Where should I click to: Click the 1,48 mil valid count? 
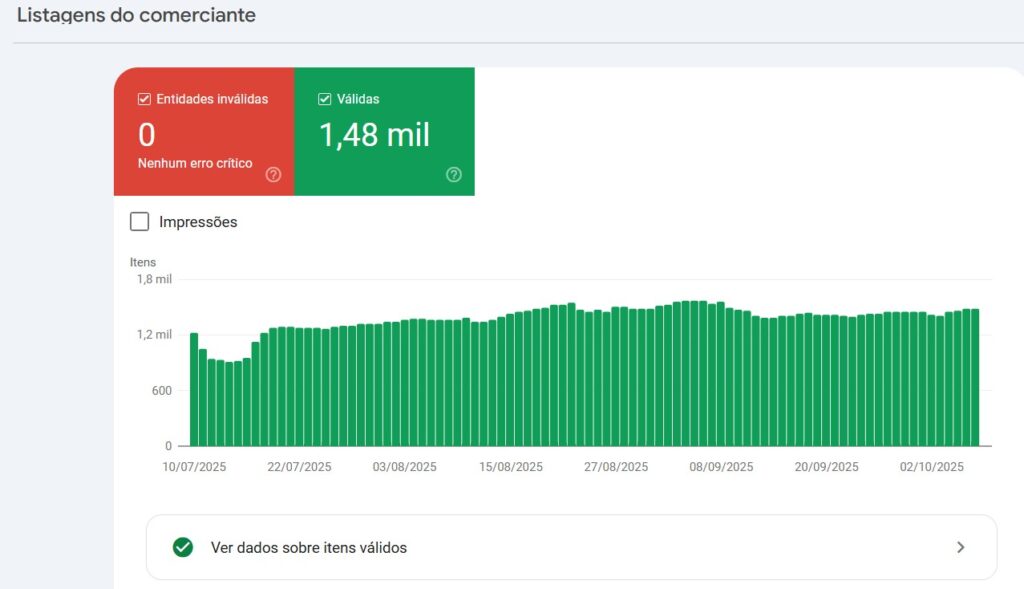(374, 135)
